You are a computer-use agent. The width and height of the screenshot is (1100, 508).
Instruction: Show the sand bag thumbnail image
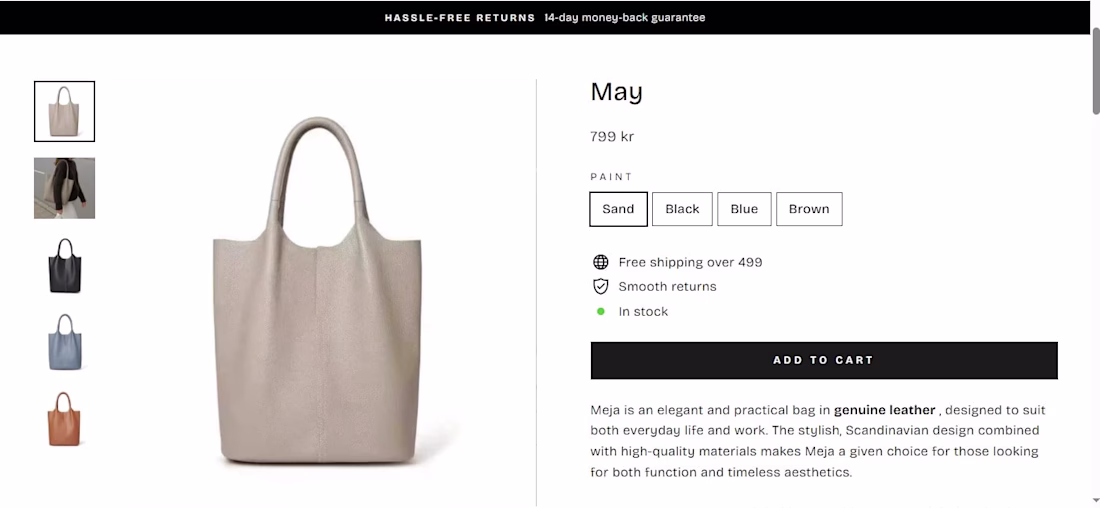click(65, 111)
